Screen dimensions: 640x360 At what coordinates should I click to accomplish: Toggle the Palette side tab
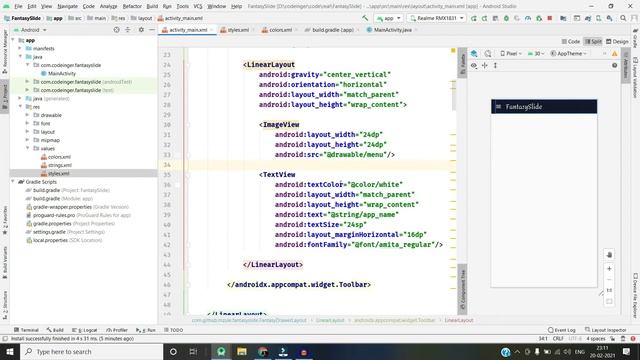click(462, 64)
